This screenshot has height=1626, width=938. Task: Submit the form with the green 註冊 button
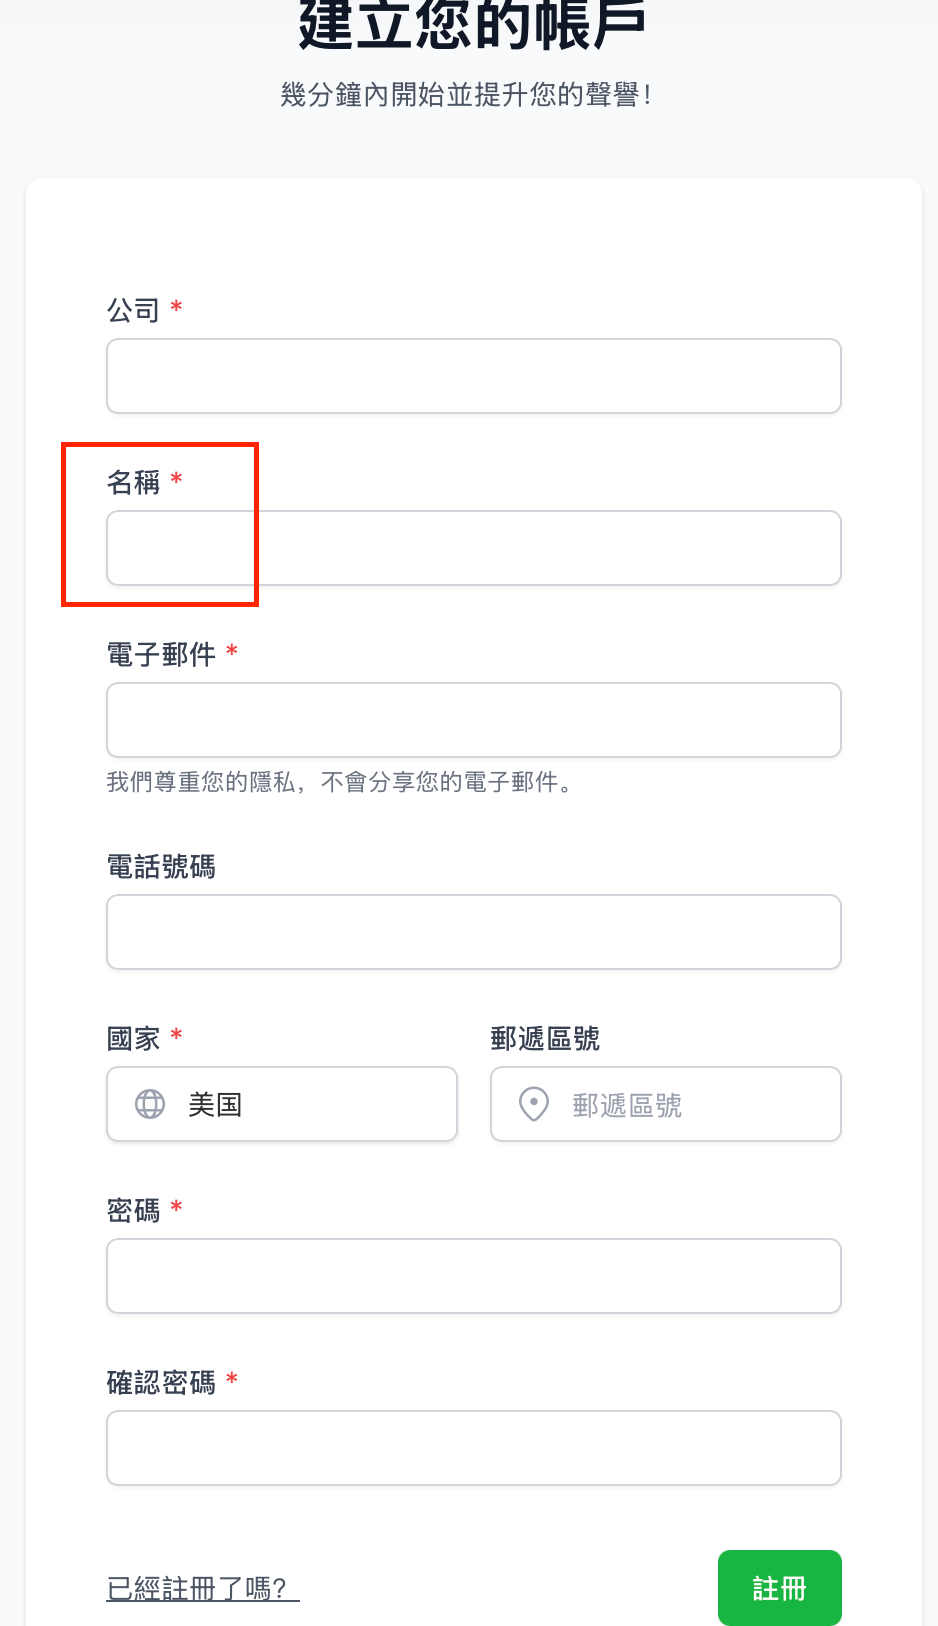point(780,1588)
